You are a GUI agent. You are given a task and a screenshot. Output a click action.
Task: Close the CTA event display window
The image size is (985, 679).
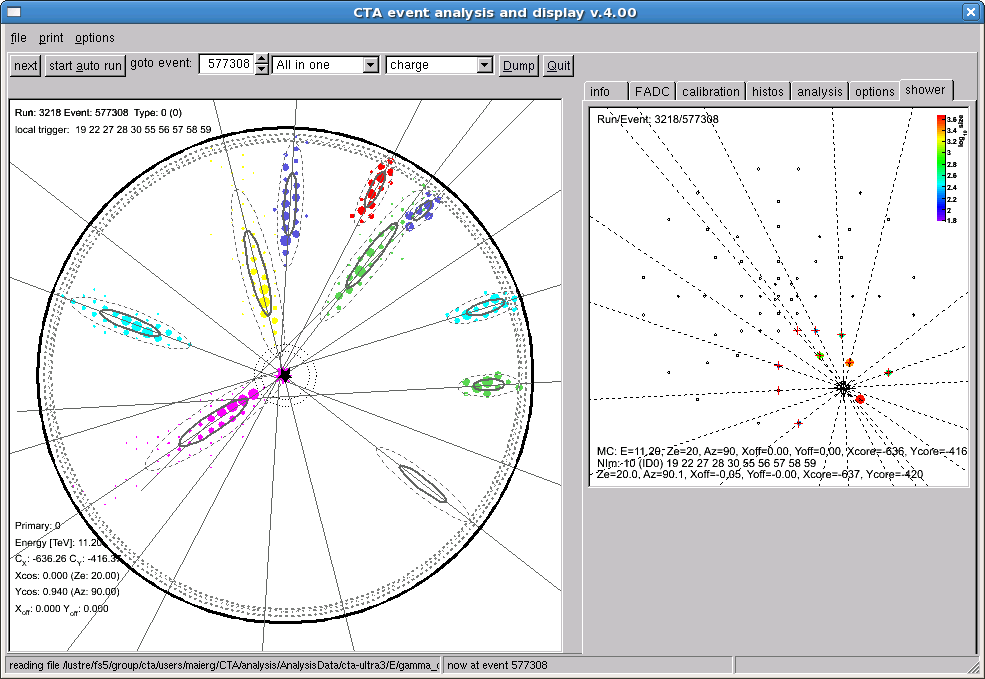[970, 12]
